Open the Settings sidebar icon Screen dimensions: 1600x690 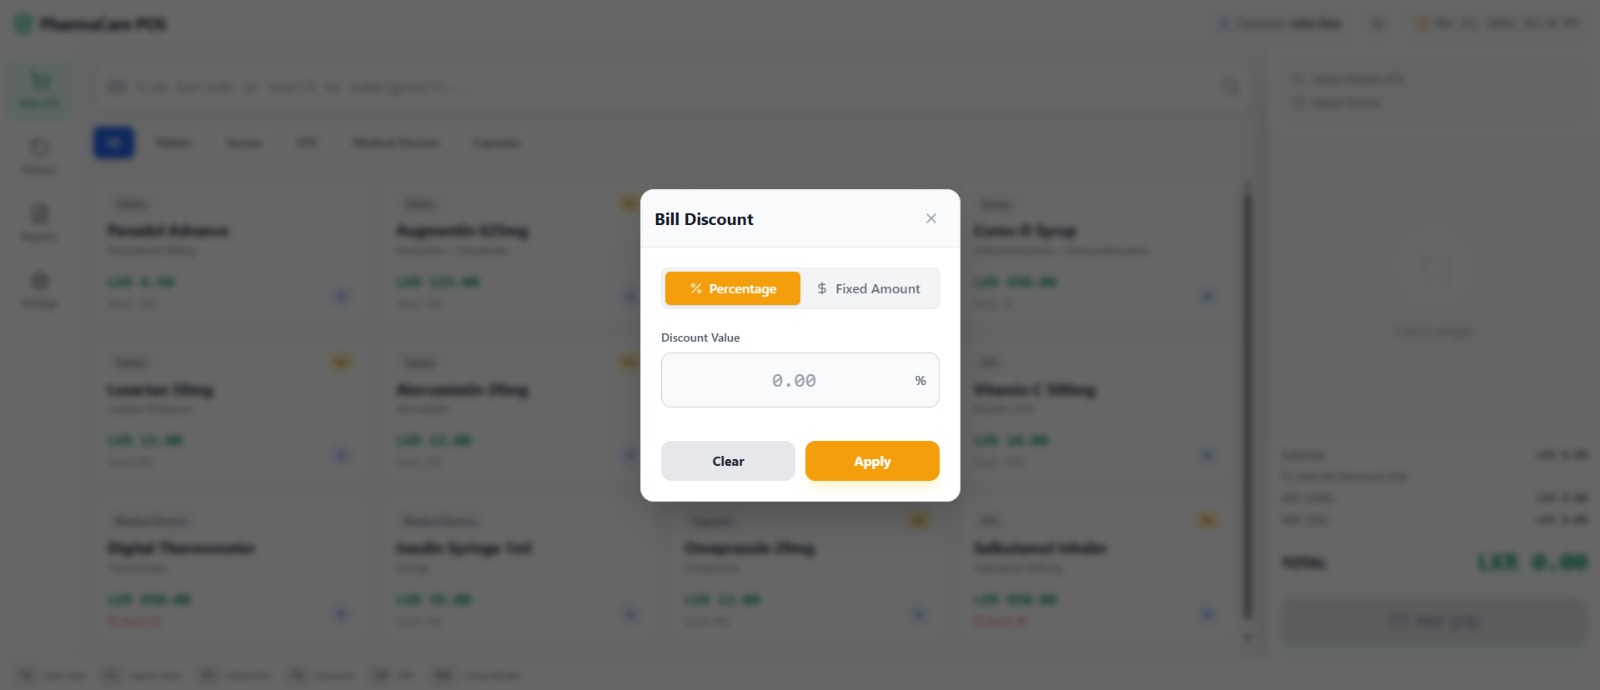pos(40,288)
